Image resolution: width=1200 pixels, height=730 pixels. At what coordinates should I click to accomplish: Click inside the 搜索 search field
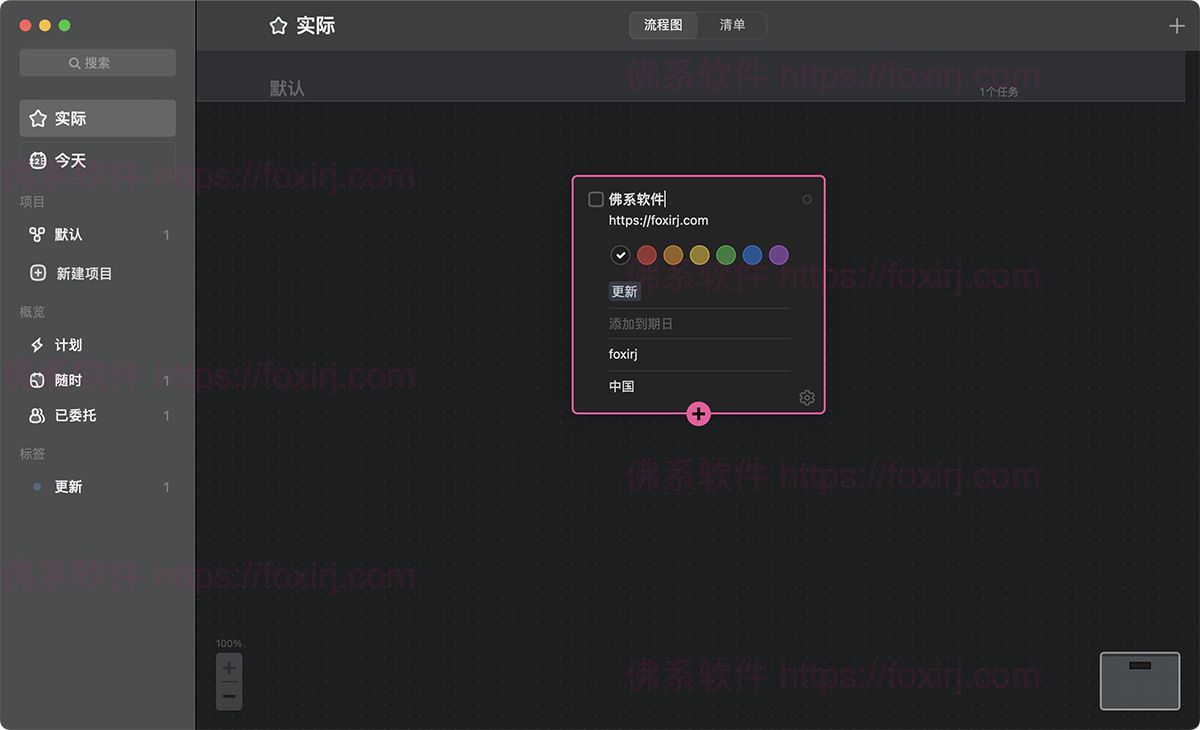(96, 62)
